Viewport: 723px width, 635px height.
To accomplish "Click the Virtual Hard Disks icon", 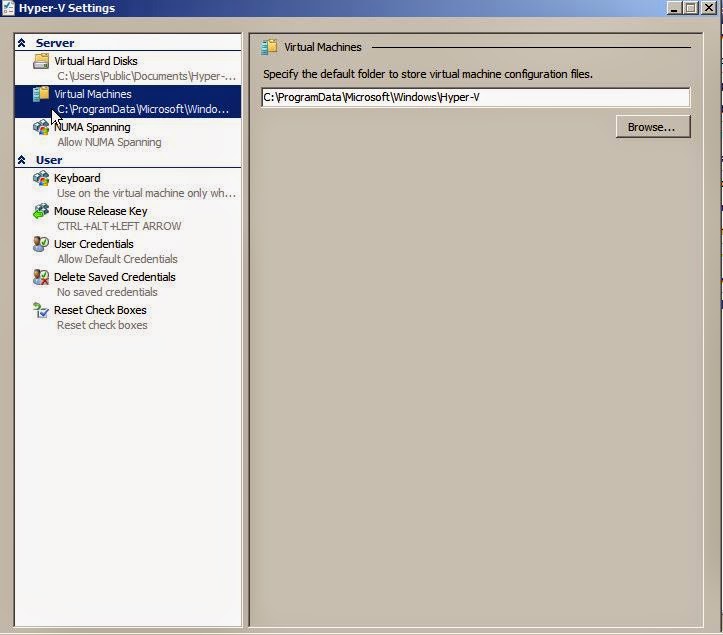I will tap(41, 61).
